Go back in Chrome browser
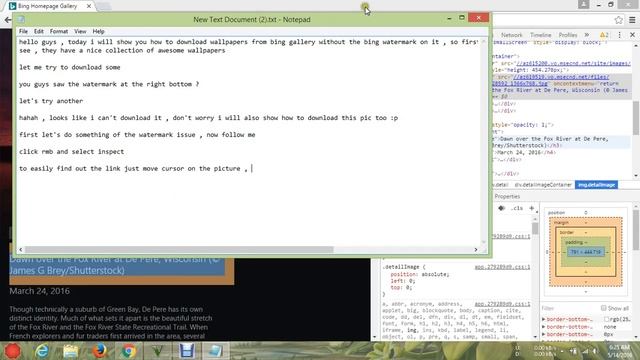Viewport: 640px width, 360px height. (7, 20)
